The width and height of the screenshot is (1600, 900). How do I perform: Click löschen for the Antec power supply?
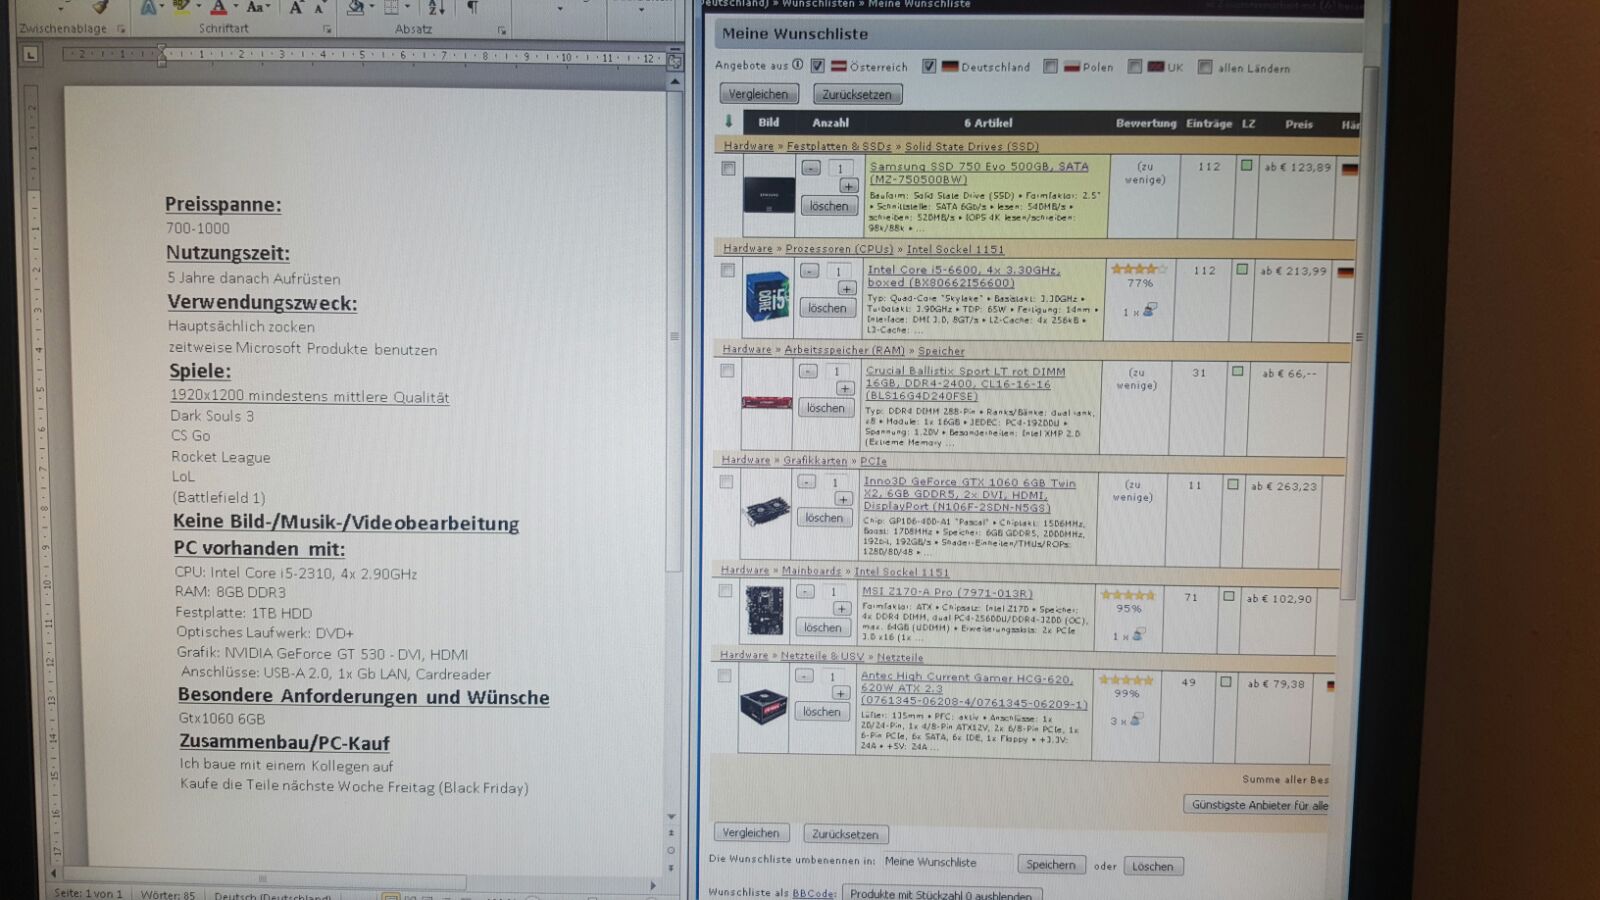821,712
